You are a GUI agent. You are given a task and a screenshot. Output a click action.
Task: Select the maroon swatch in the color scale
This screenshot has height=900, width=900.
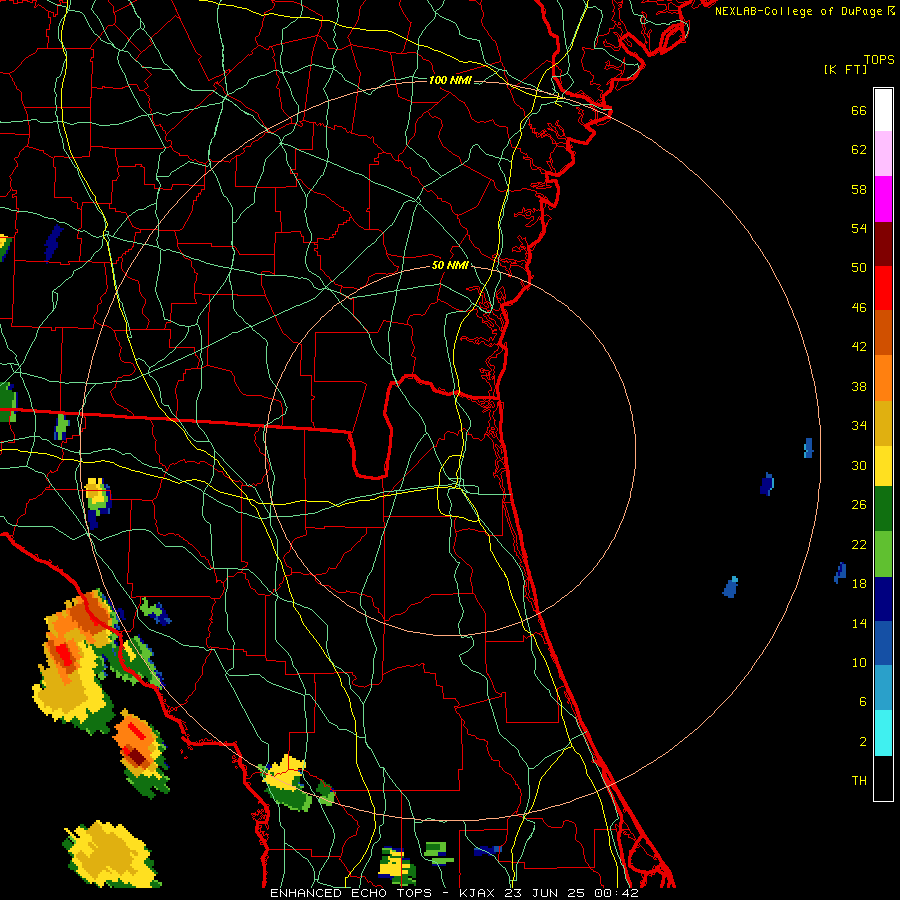[883, 244]
